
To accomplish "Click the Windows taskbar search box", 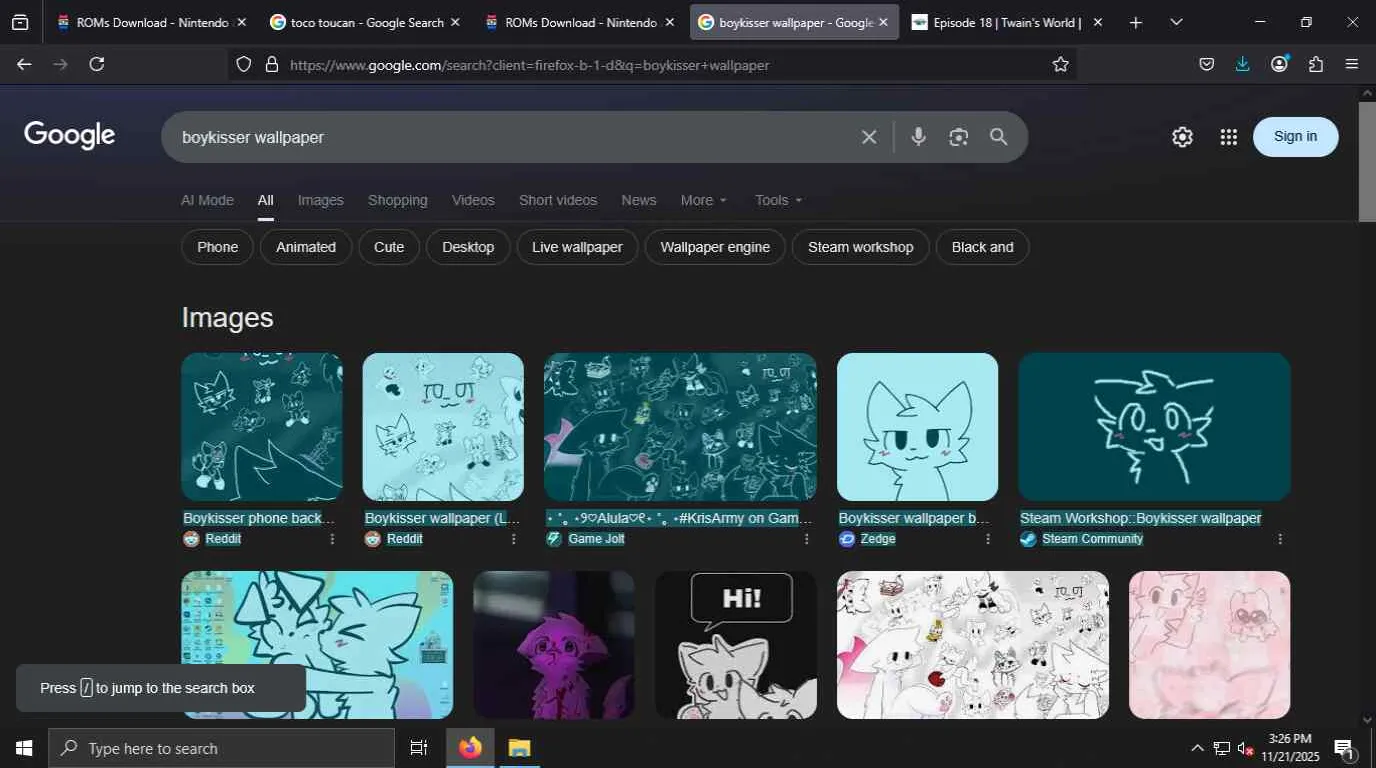I will pyautogui.click(x=222, y=748).
